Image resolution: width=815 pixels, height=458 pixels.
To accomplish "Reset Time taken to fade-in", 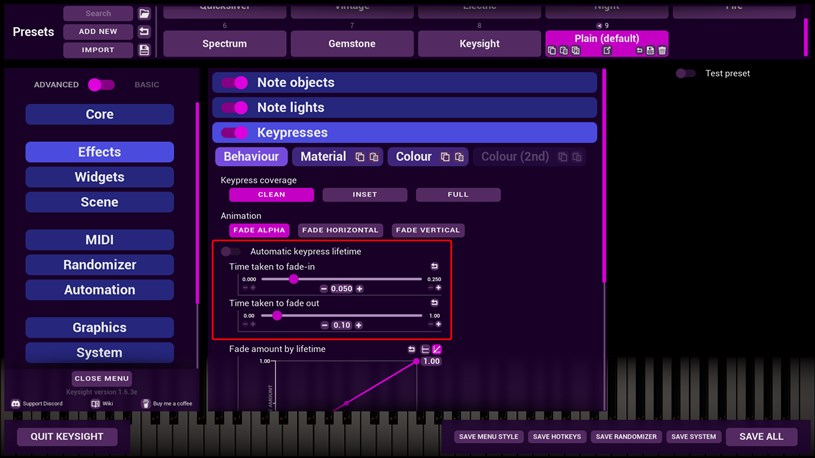I will (x=435, y=266).
